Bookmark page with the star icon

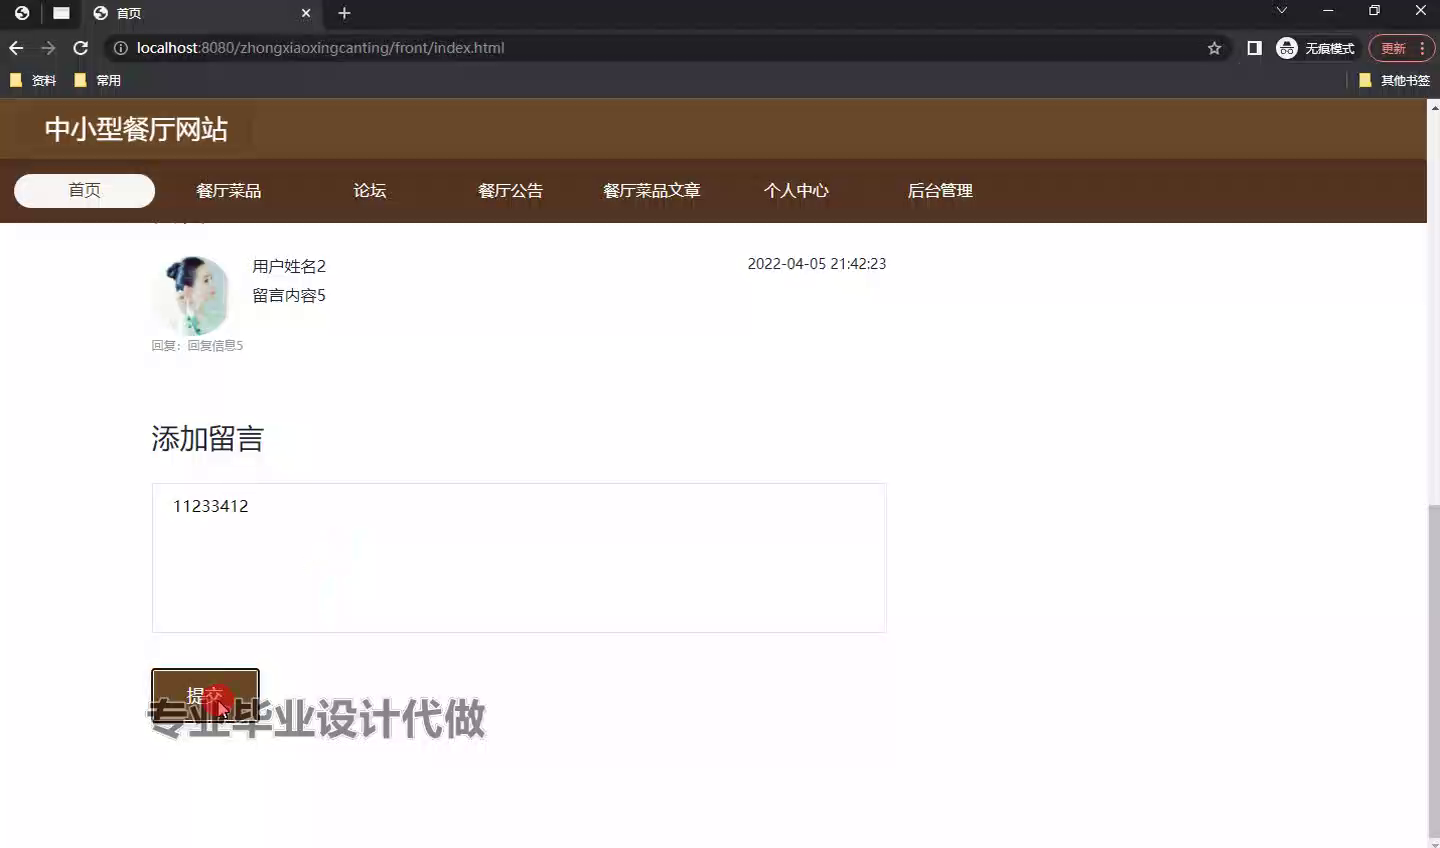(x=1214, y=48)
